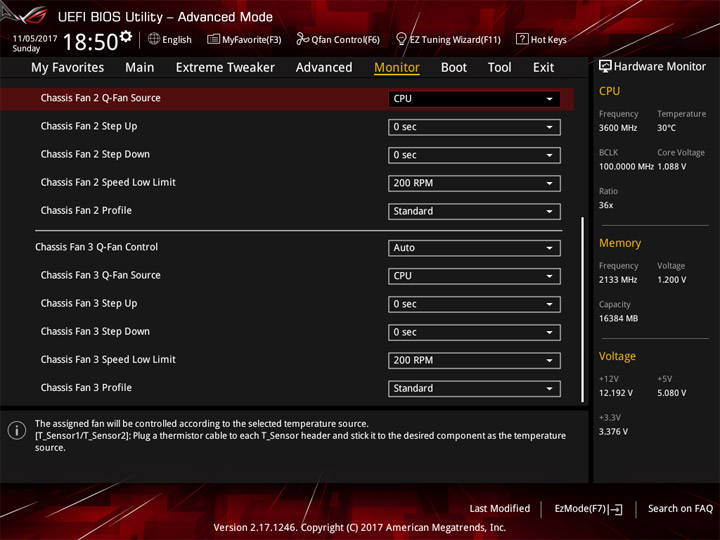Click the 18:50 clock display

coord(90,42)
